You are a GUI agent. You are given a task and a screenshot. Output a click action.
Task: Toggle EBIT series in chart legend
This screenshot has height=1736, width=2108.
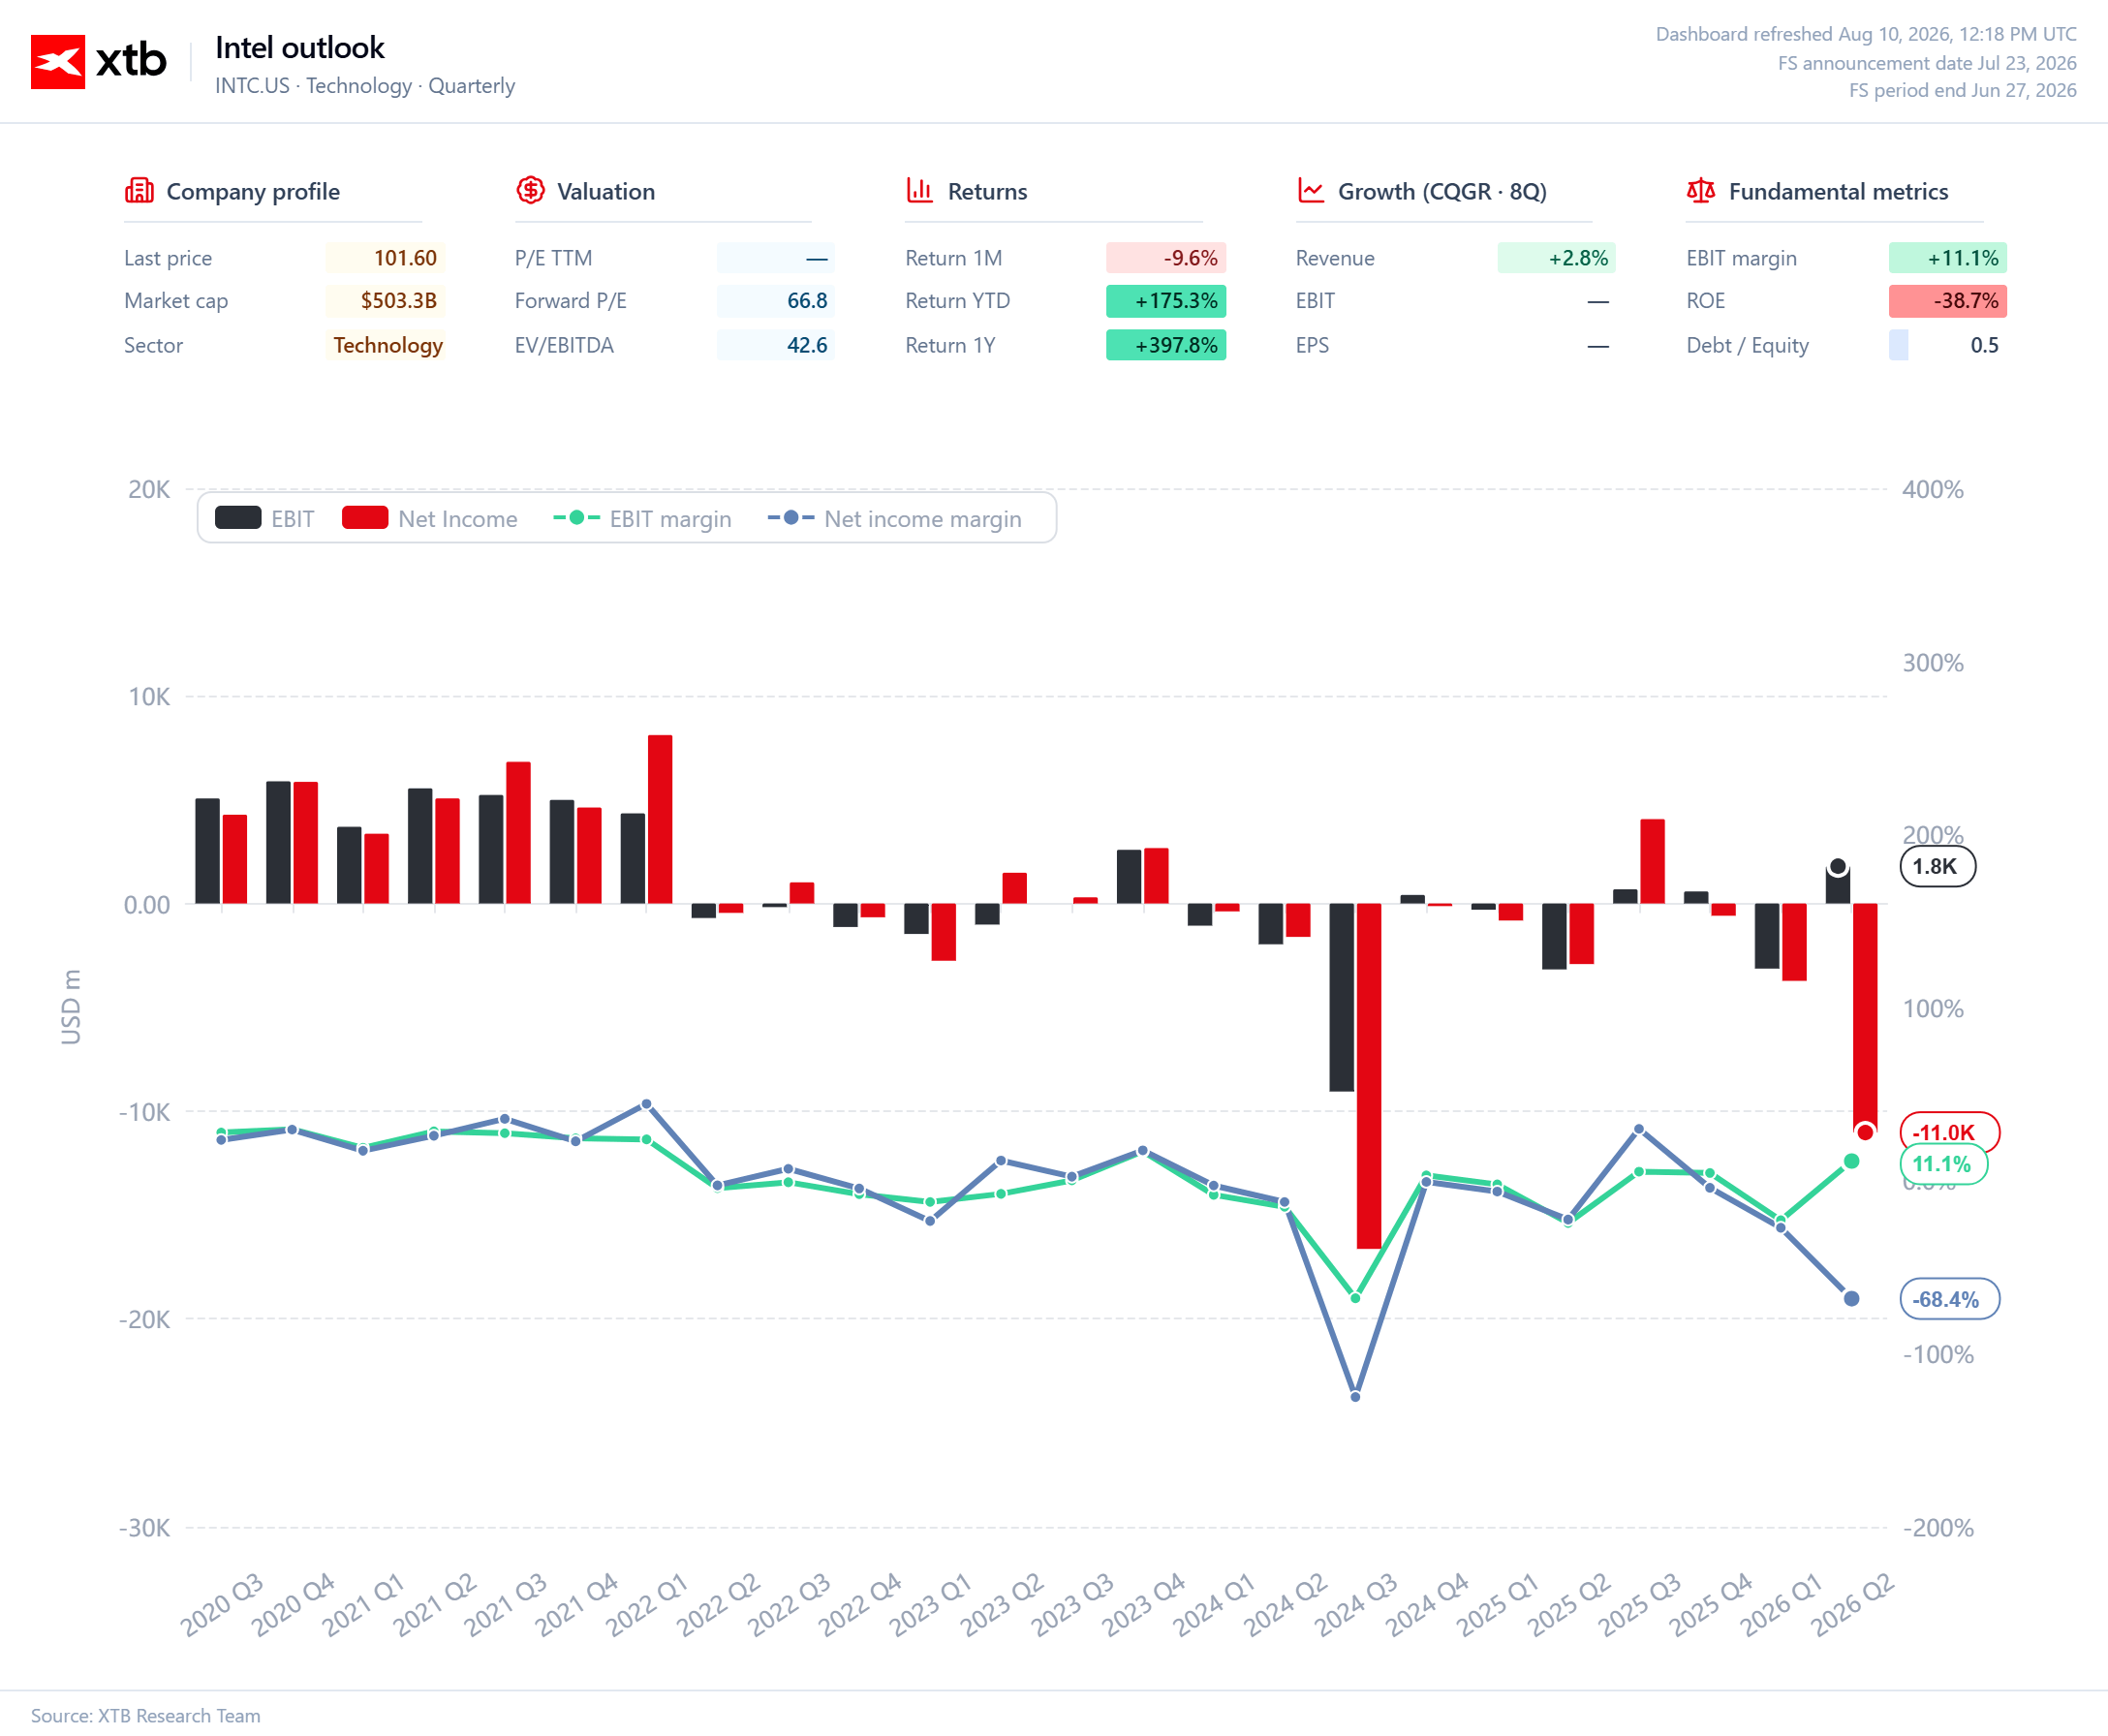pyautogui.click(x=265, y=518)
